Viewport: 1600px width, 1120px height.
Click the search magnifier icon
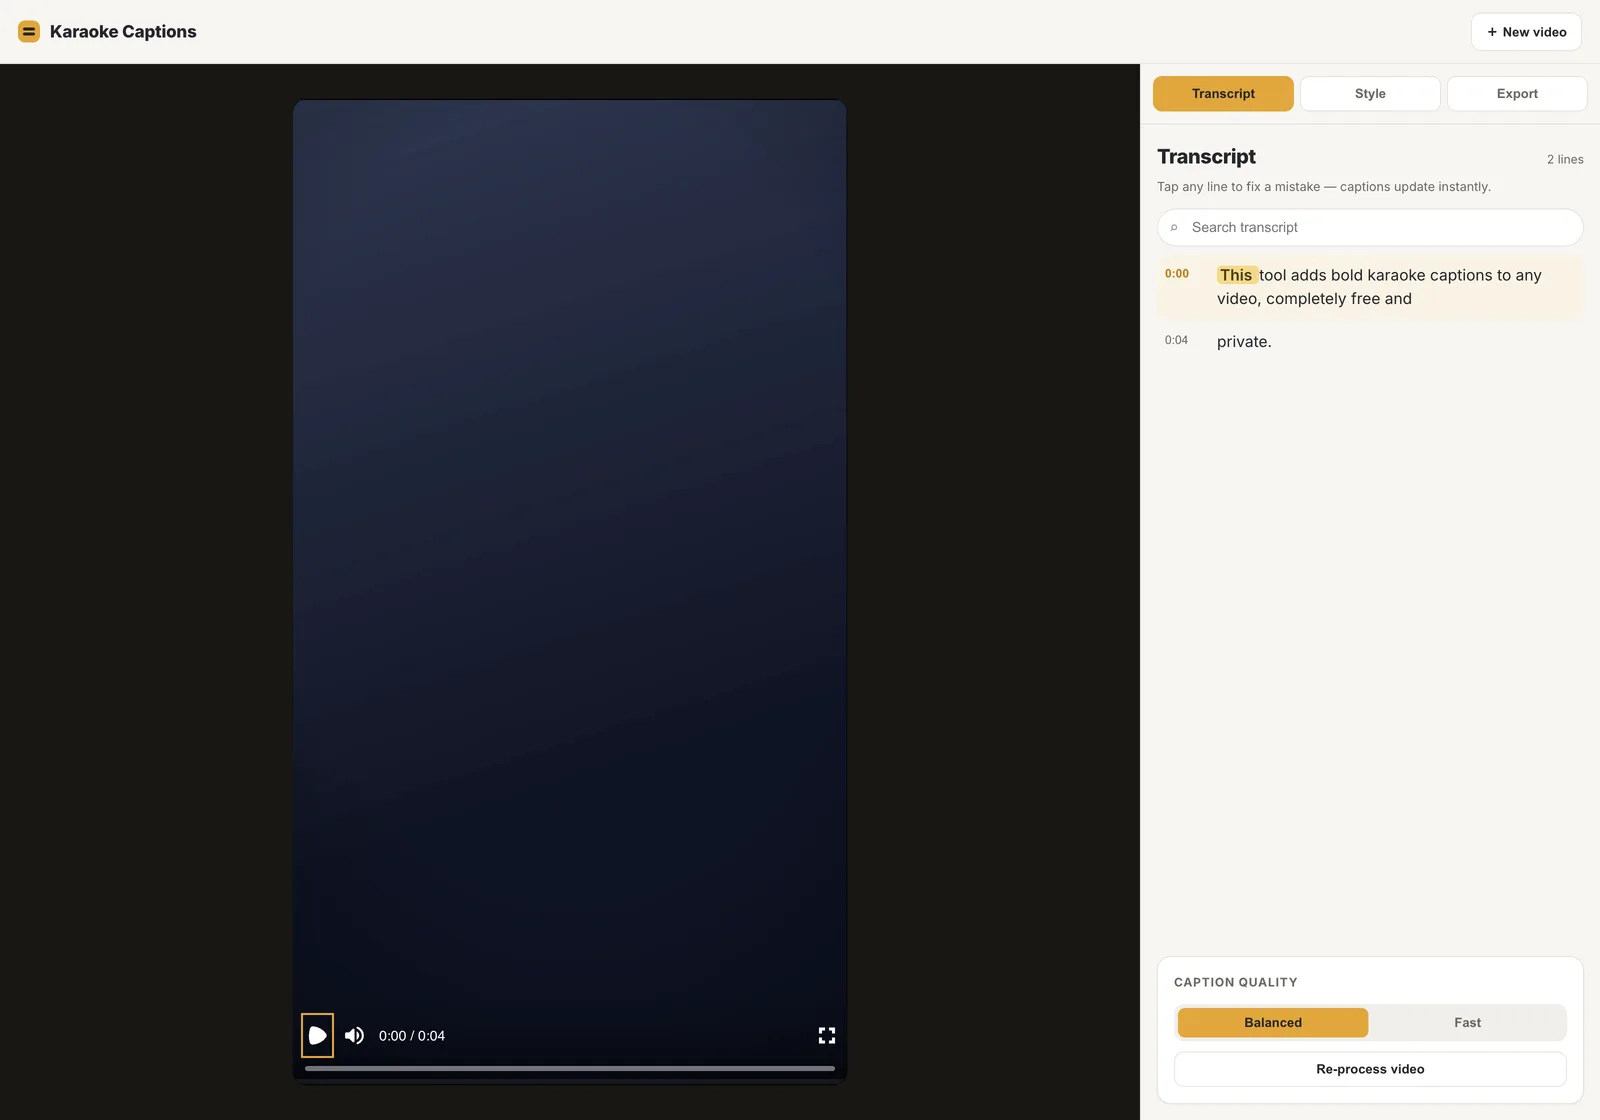1174,227
